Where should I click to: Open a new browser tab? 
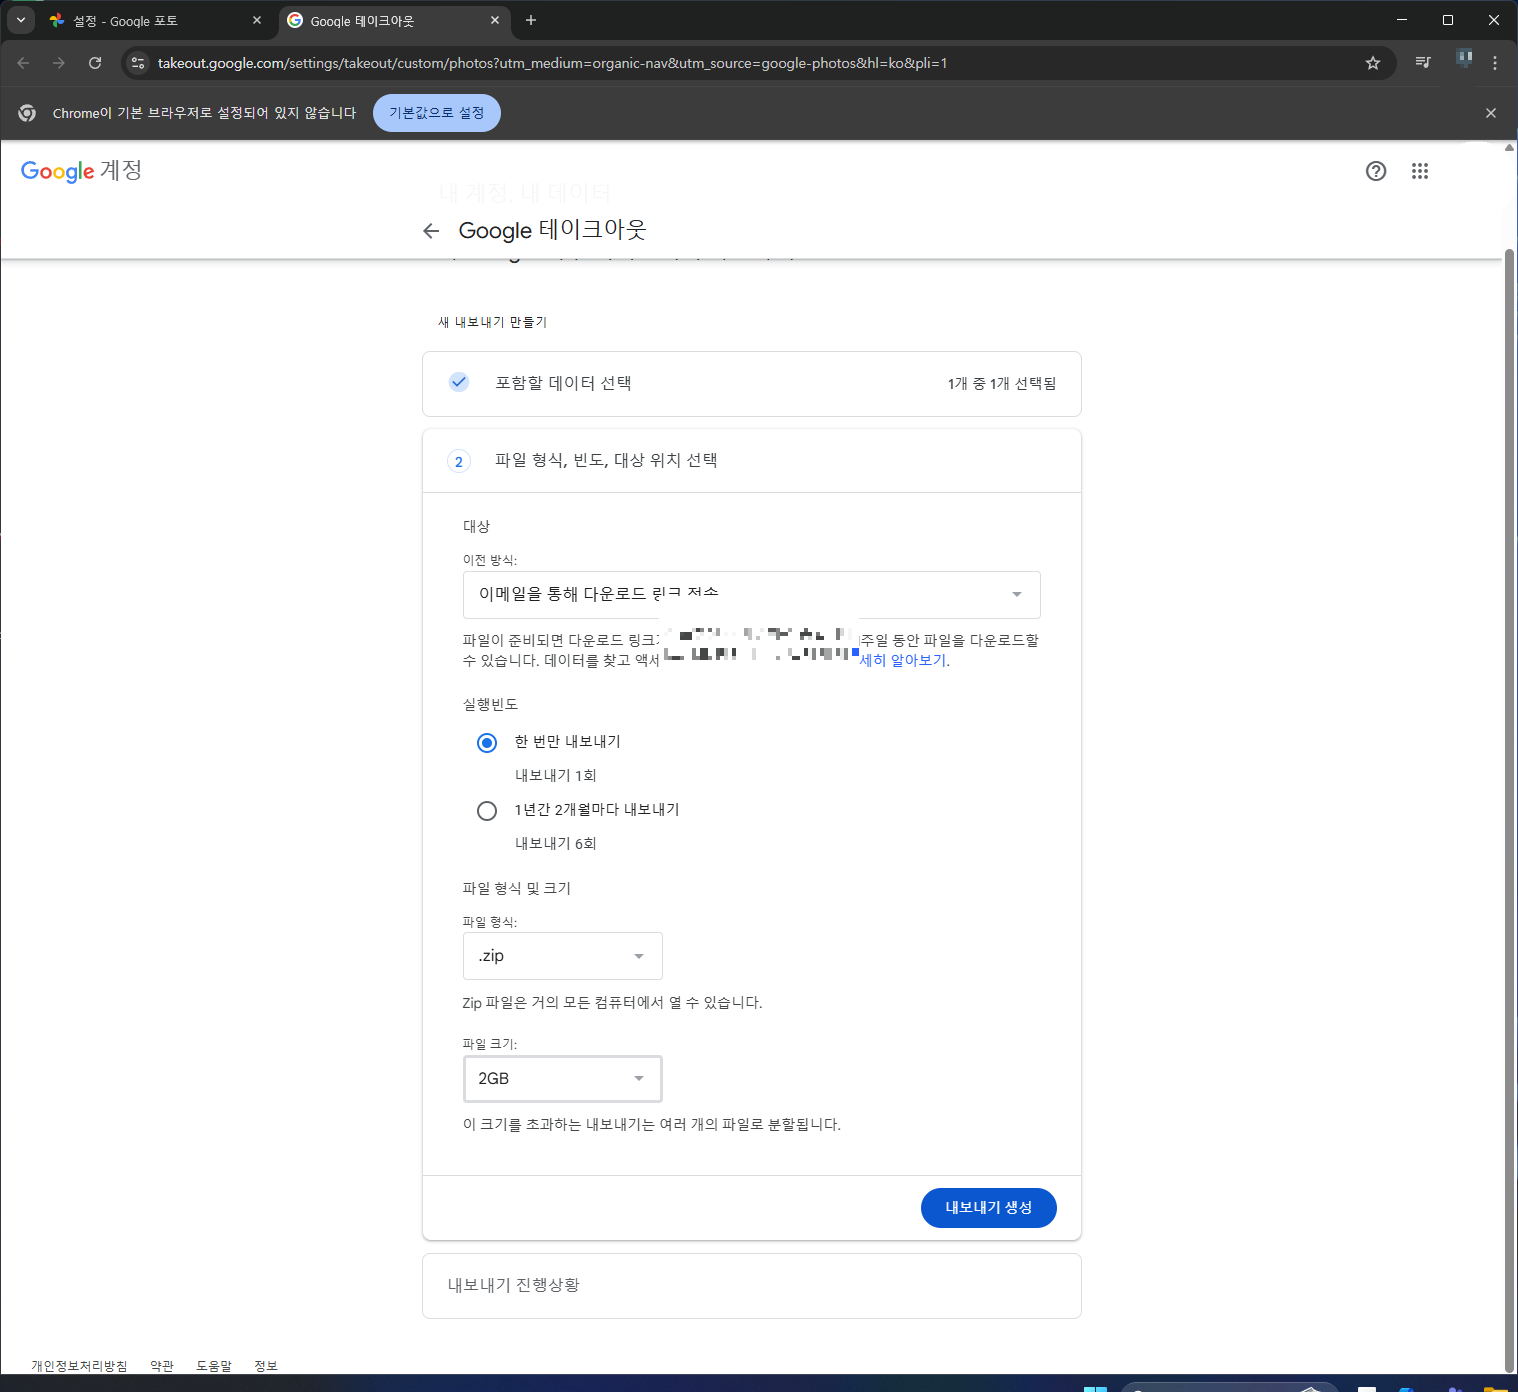click(531, 20)
